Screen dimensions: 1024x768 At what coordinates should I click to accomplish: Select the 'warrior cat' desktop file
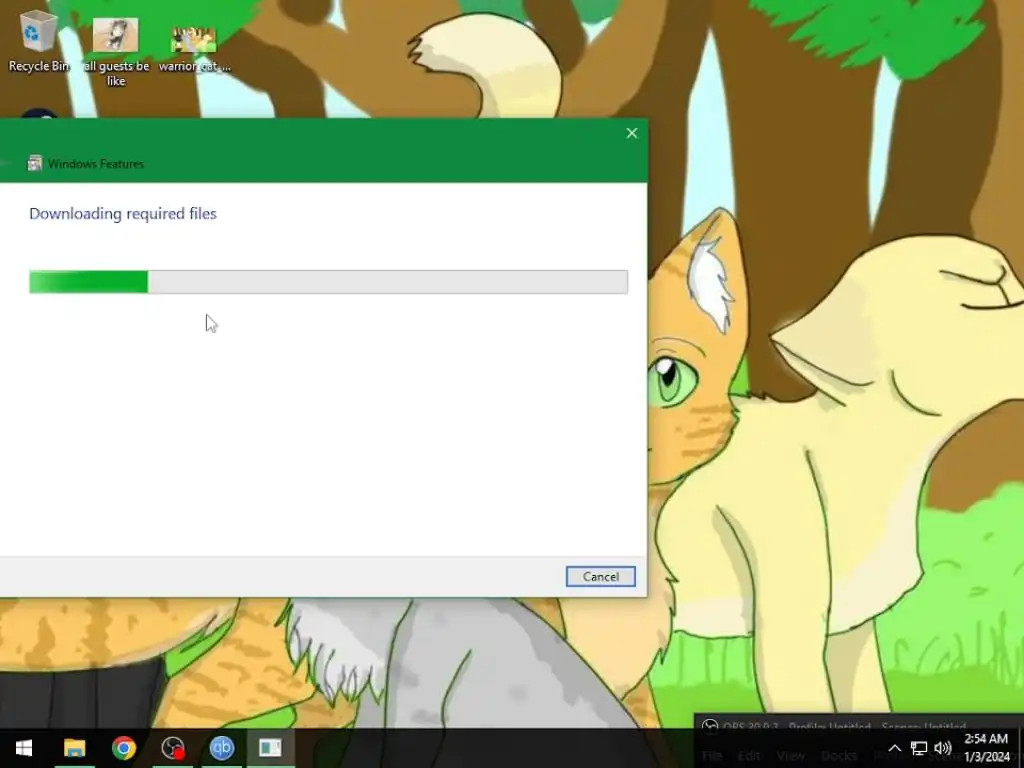(x=194, y=50)
